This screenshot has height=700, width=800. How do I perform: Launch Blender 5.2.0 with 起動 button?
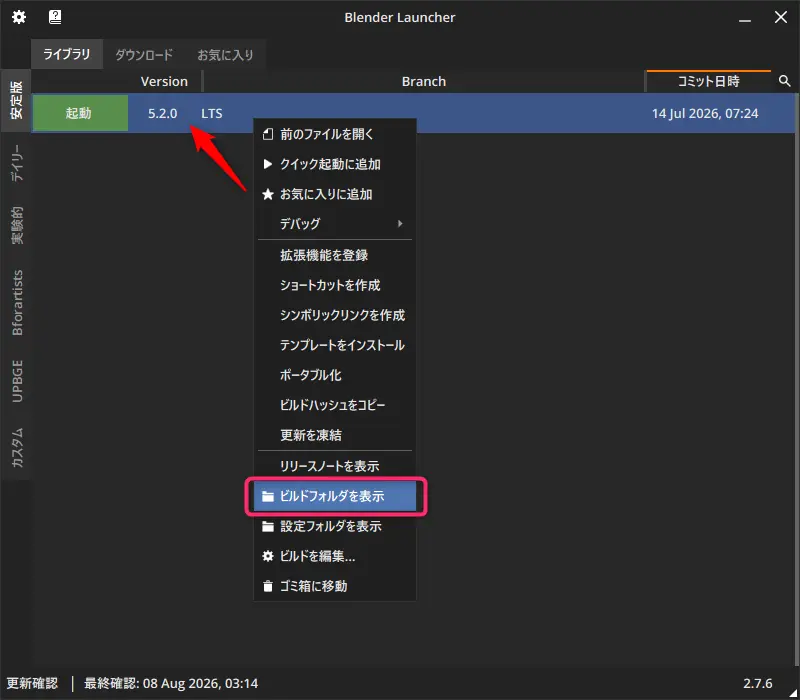click(80, 113)
